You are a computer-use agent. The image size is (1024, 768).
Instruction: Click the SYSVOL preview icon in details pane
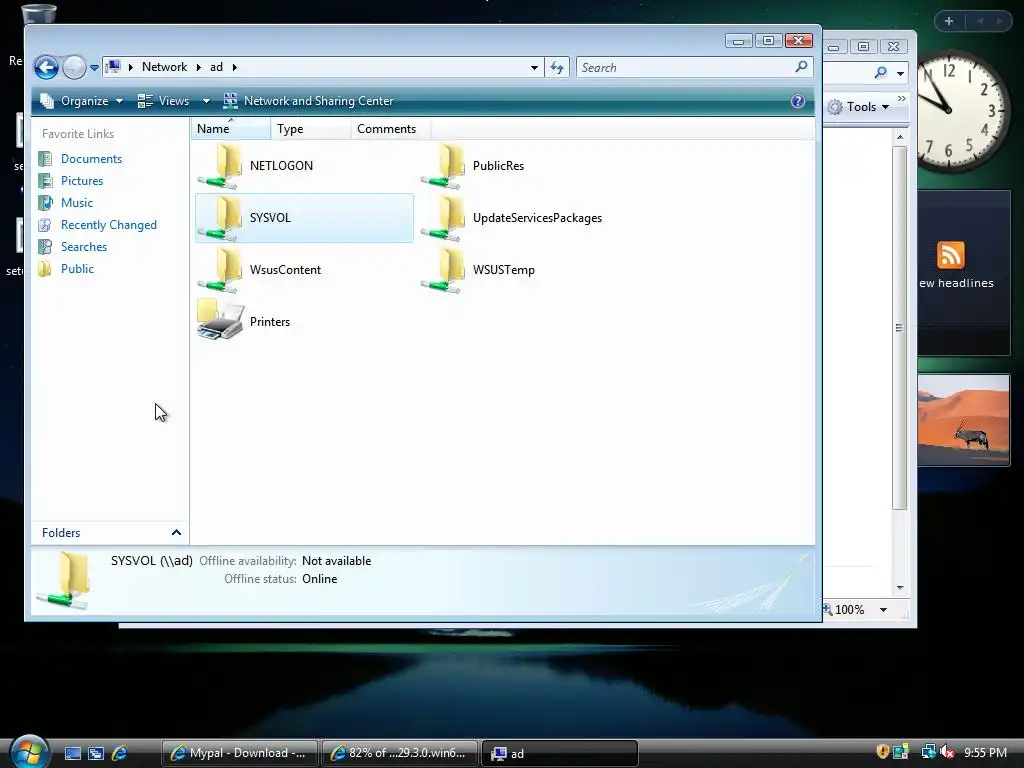pyautogui.click(x=64, y=580)
